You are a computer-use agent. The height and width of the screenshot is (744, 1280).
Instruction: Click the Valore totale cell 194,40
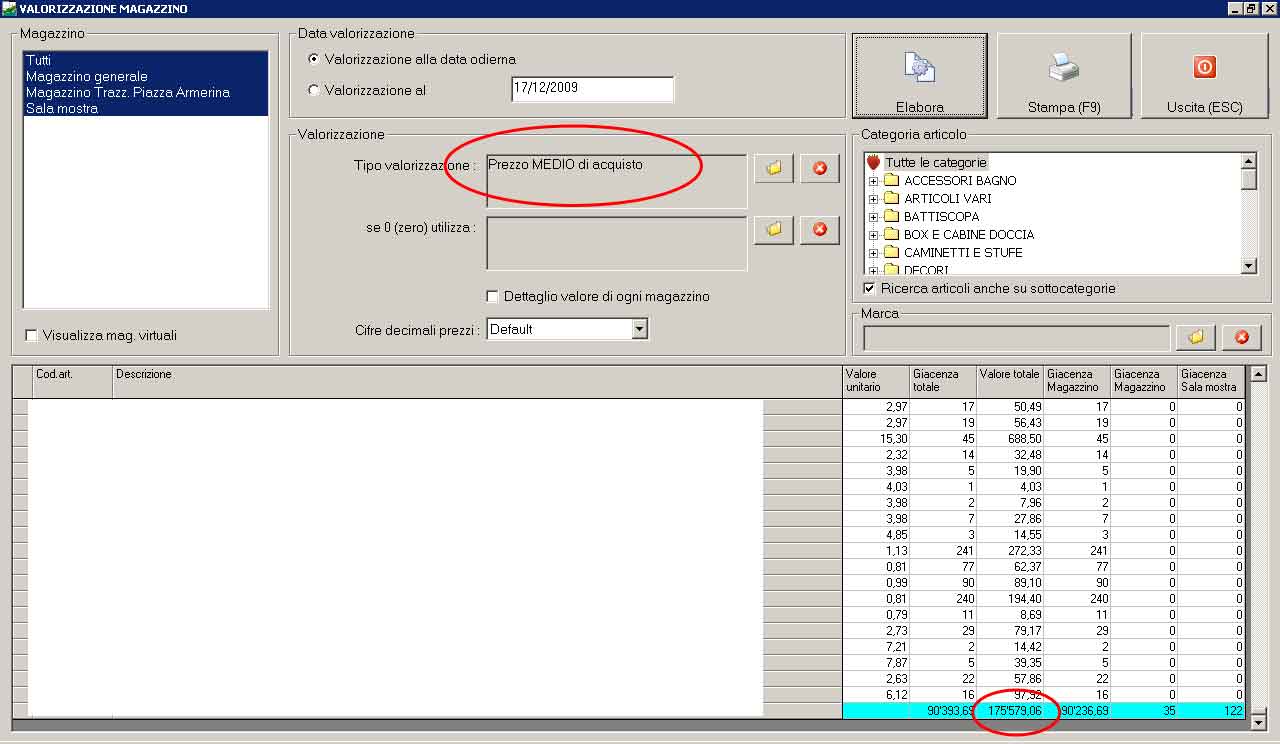pos(1010,599)
